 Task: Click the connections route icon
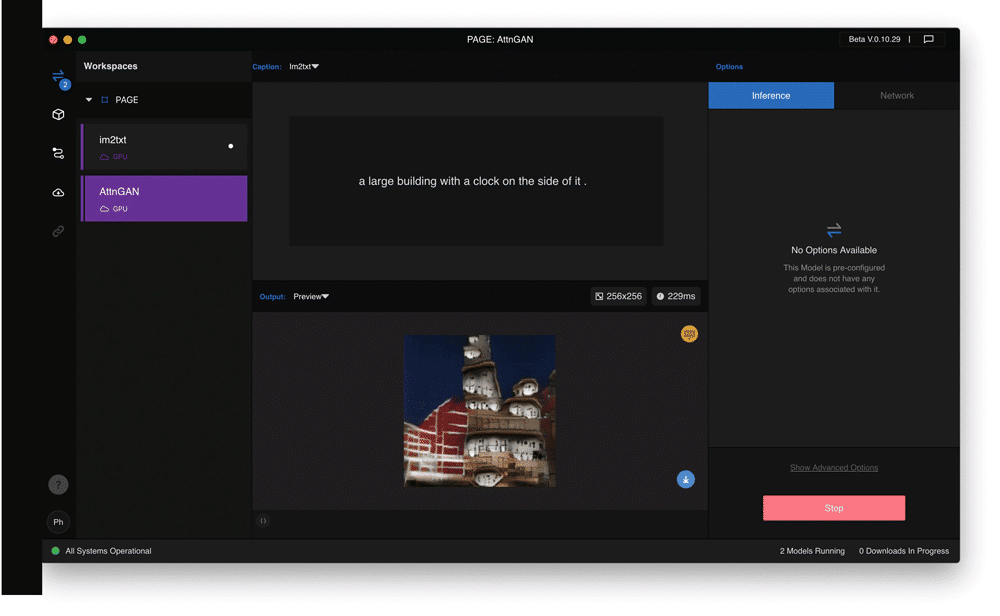[58, 153]
